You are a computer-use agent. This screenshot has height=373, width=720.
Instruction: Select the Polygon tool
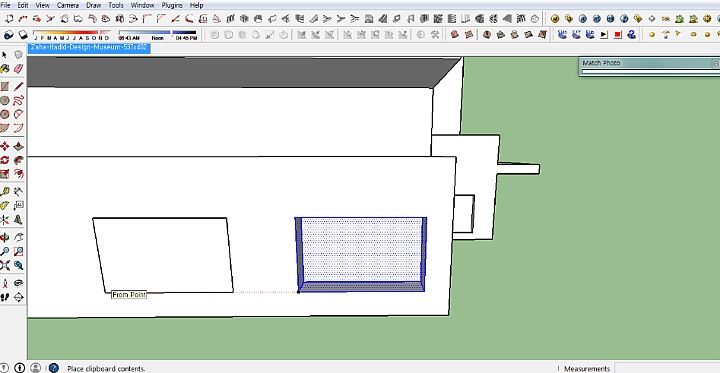(5, 114)
